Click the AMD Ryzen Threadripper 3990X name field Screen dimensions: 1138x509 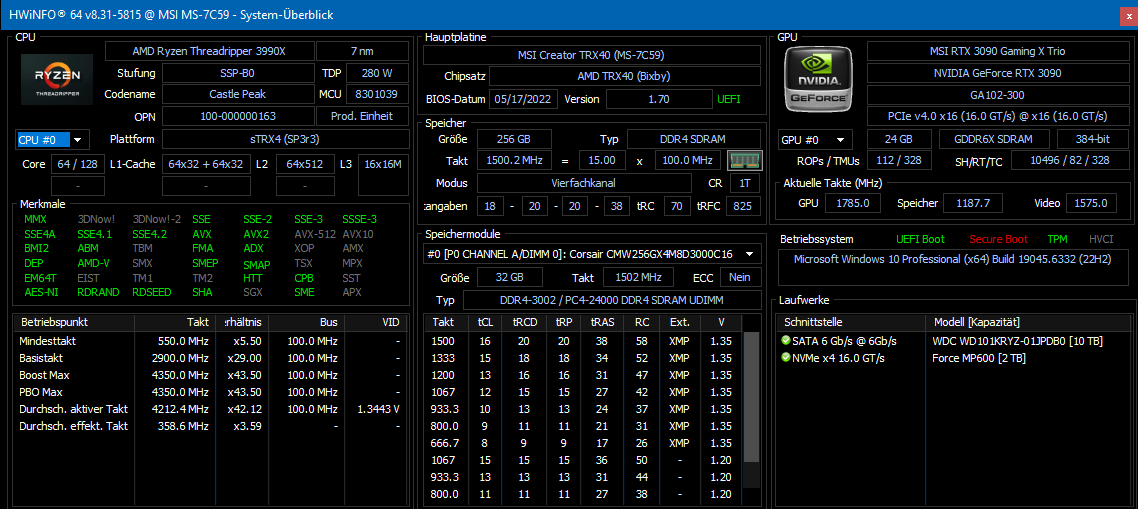pyautogui.click(x=210, y=52)
